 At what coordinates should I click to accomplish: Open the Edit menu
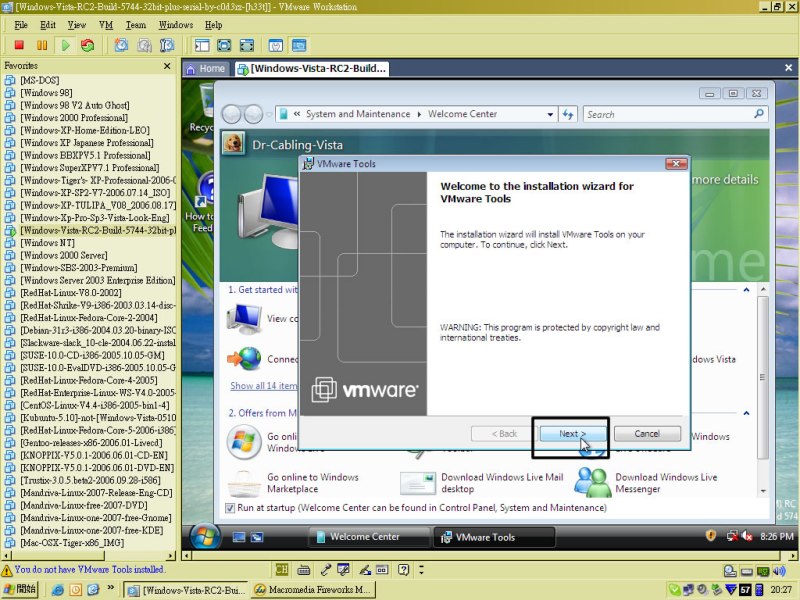(47, 25)
